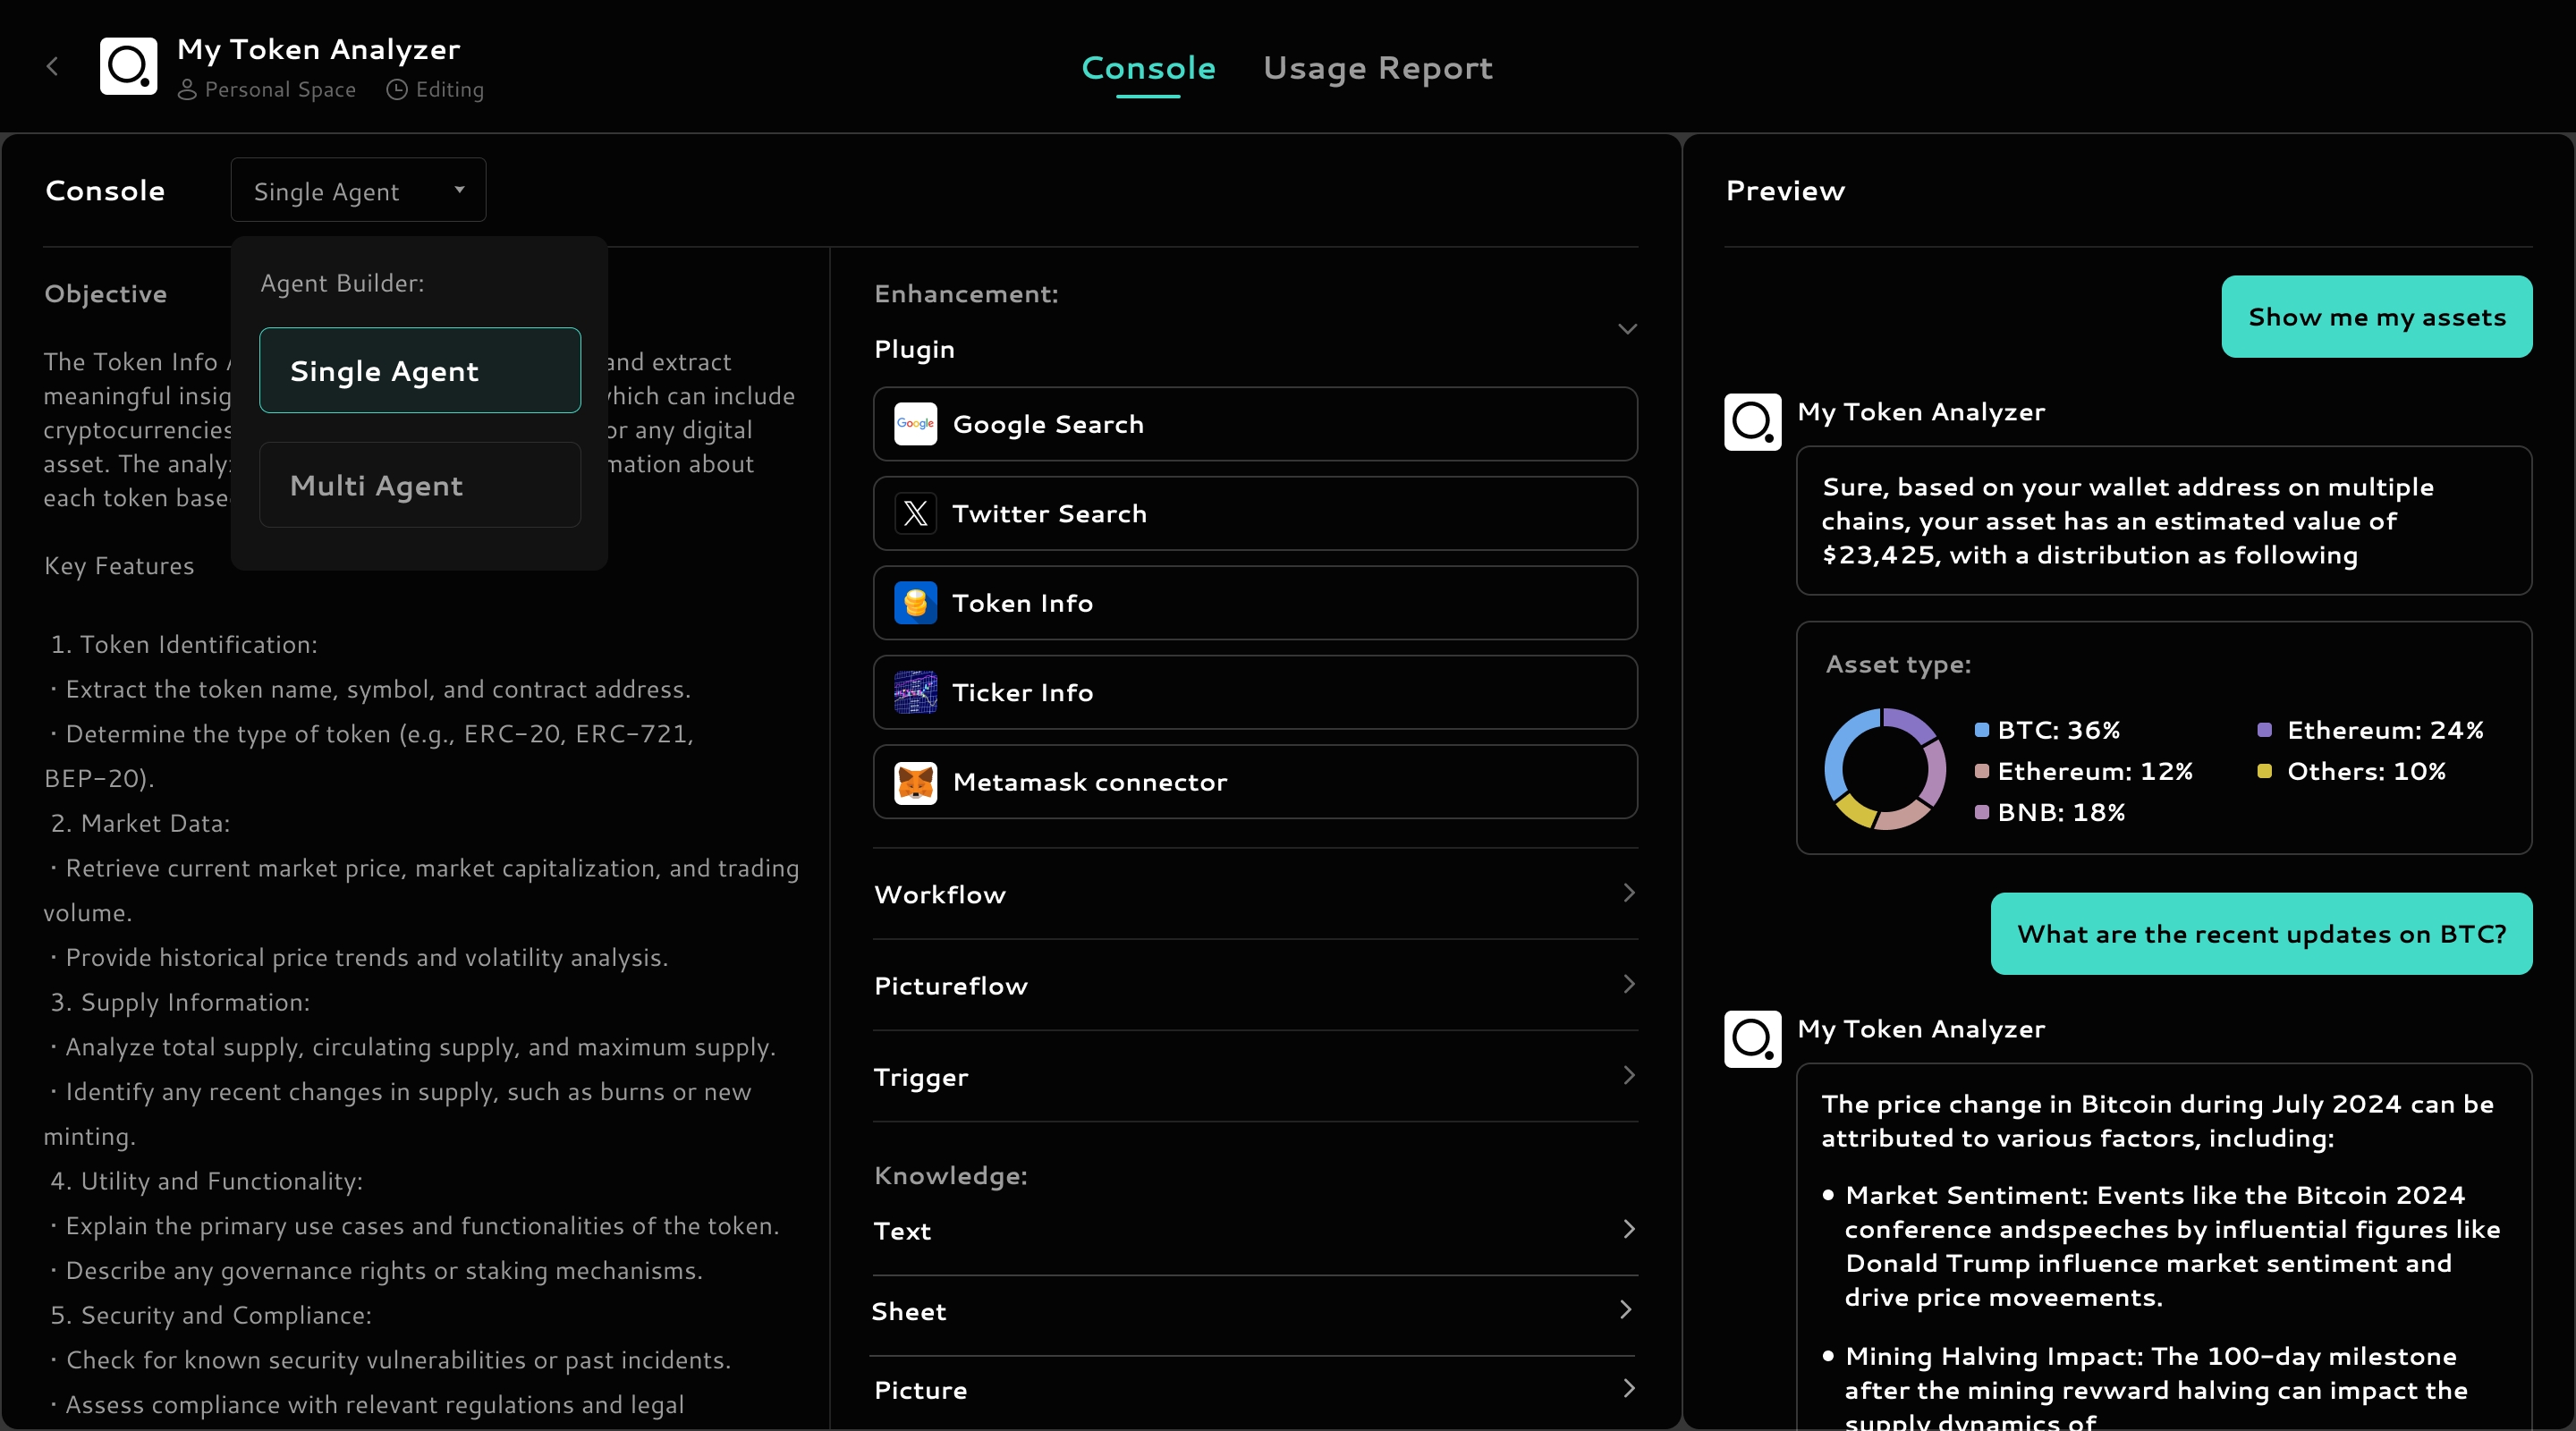Open the Single Agent dropdown
Viewport: 2576px width, 1431px height.
tap(358, 190)
